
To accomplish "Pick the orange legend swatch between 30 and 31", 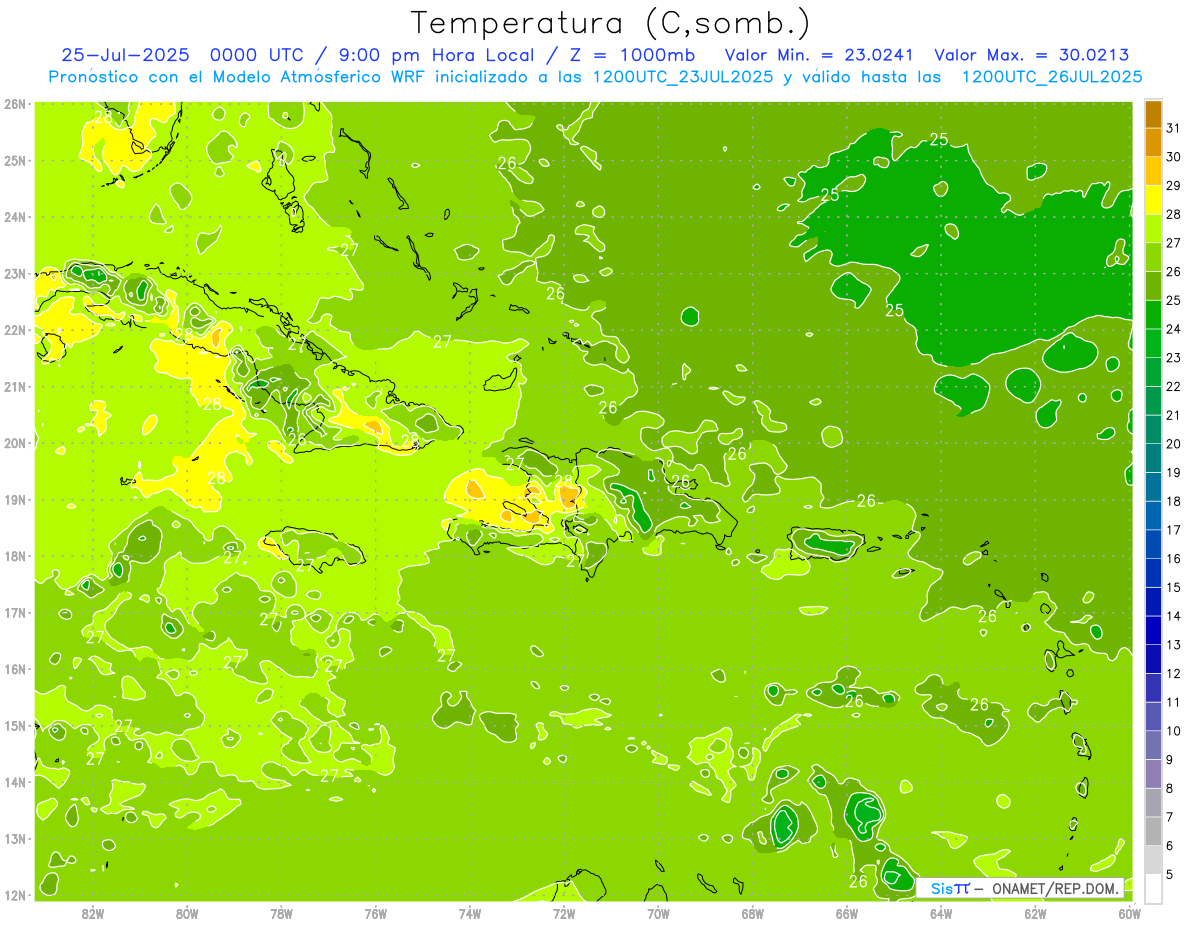I will tap(1153, 143).
